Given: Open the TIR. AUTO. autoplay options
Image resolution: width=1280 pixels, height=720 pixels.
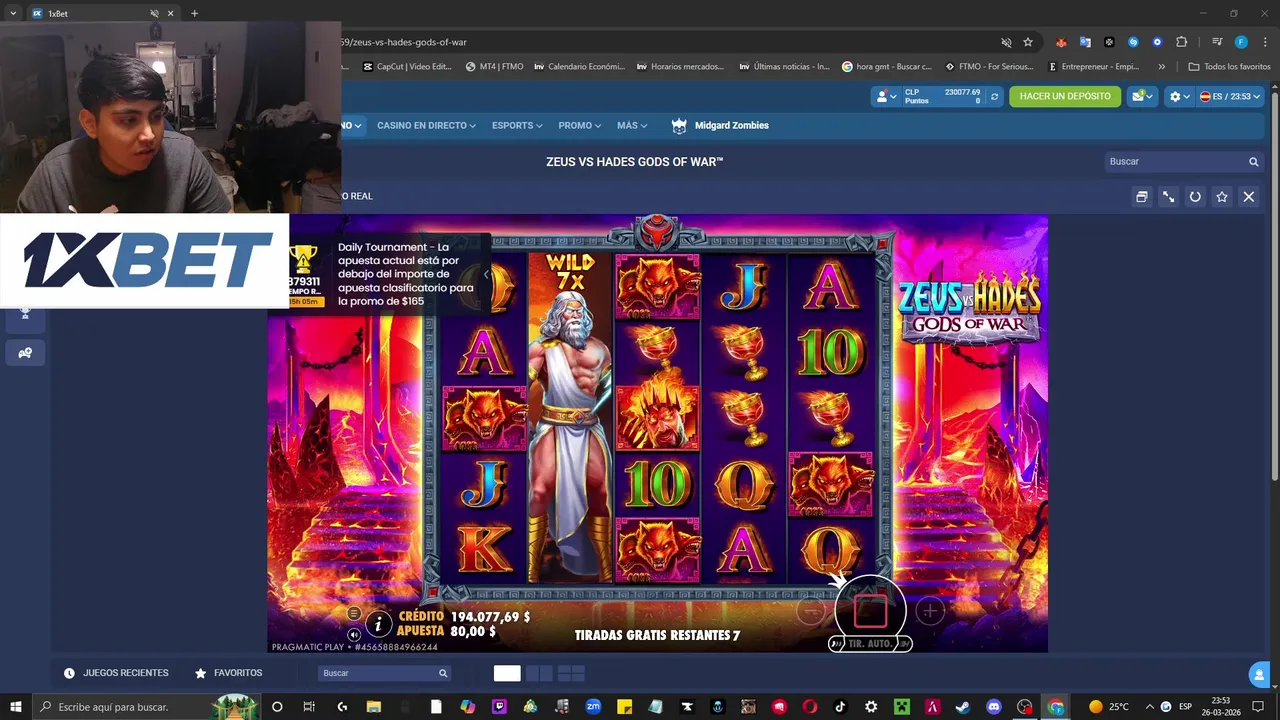Looking at the screenshot, I should (870, 644).
